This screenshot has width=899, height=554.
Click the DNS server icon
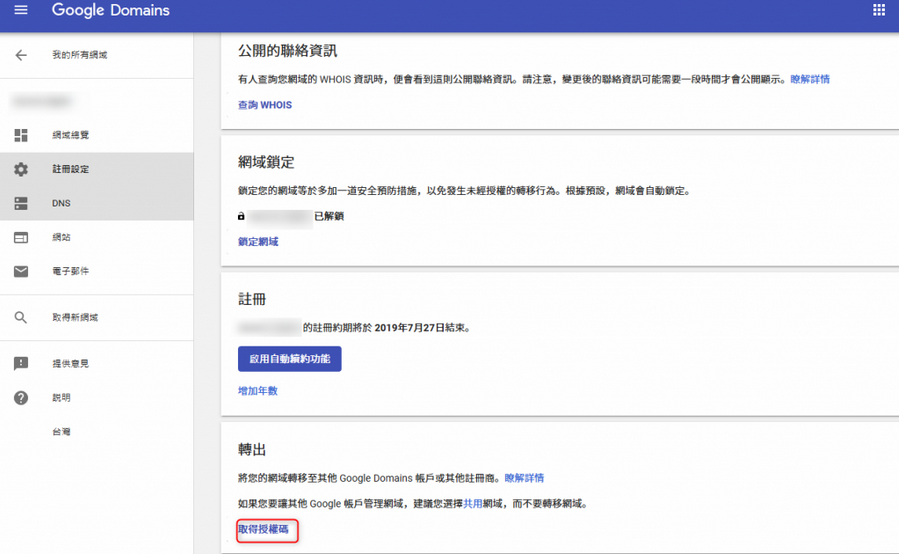coord(21,203)
